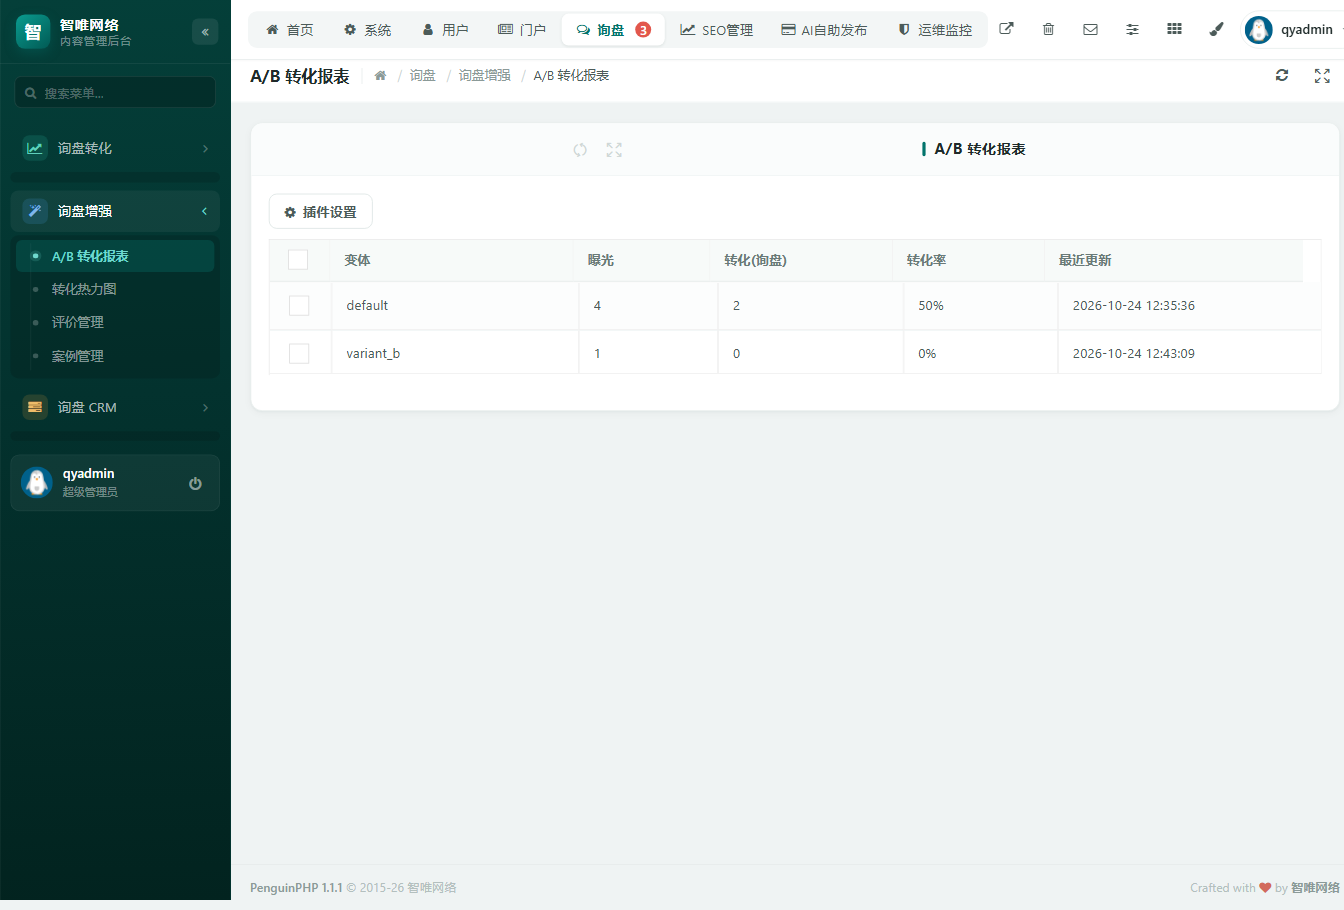The height and width of the screenshot is (910, 1344).
Task: Click the sidebar qyadmin penguin avatar
Action: click(37, 483)
